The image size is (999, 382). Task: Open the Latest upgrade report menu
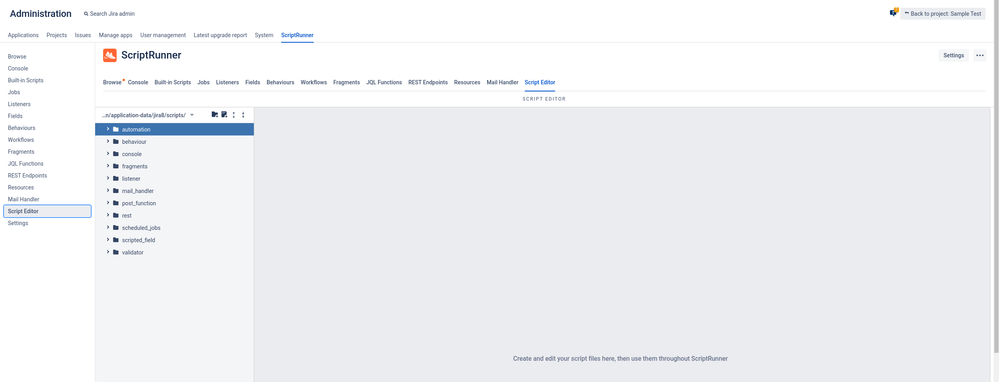(220, 35)
